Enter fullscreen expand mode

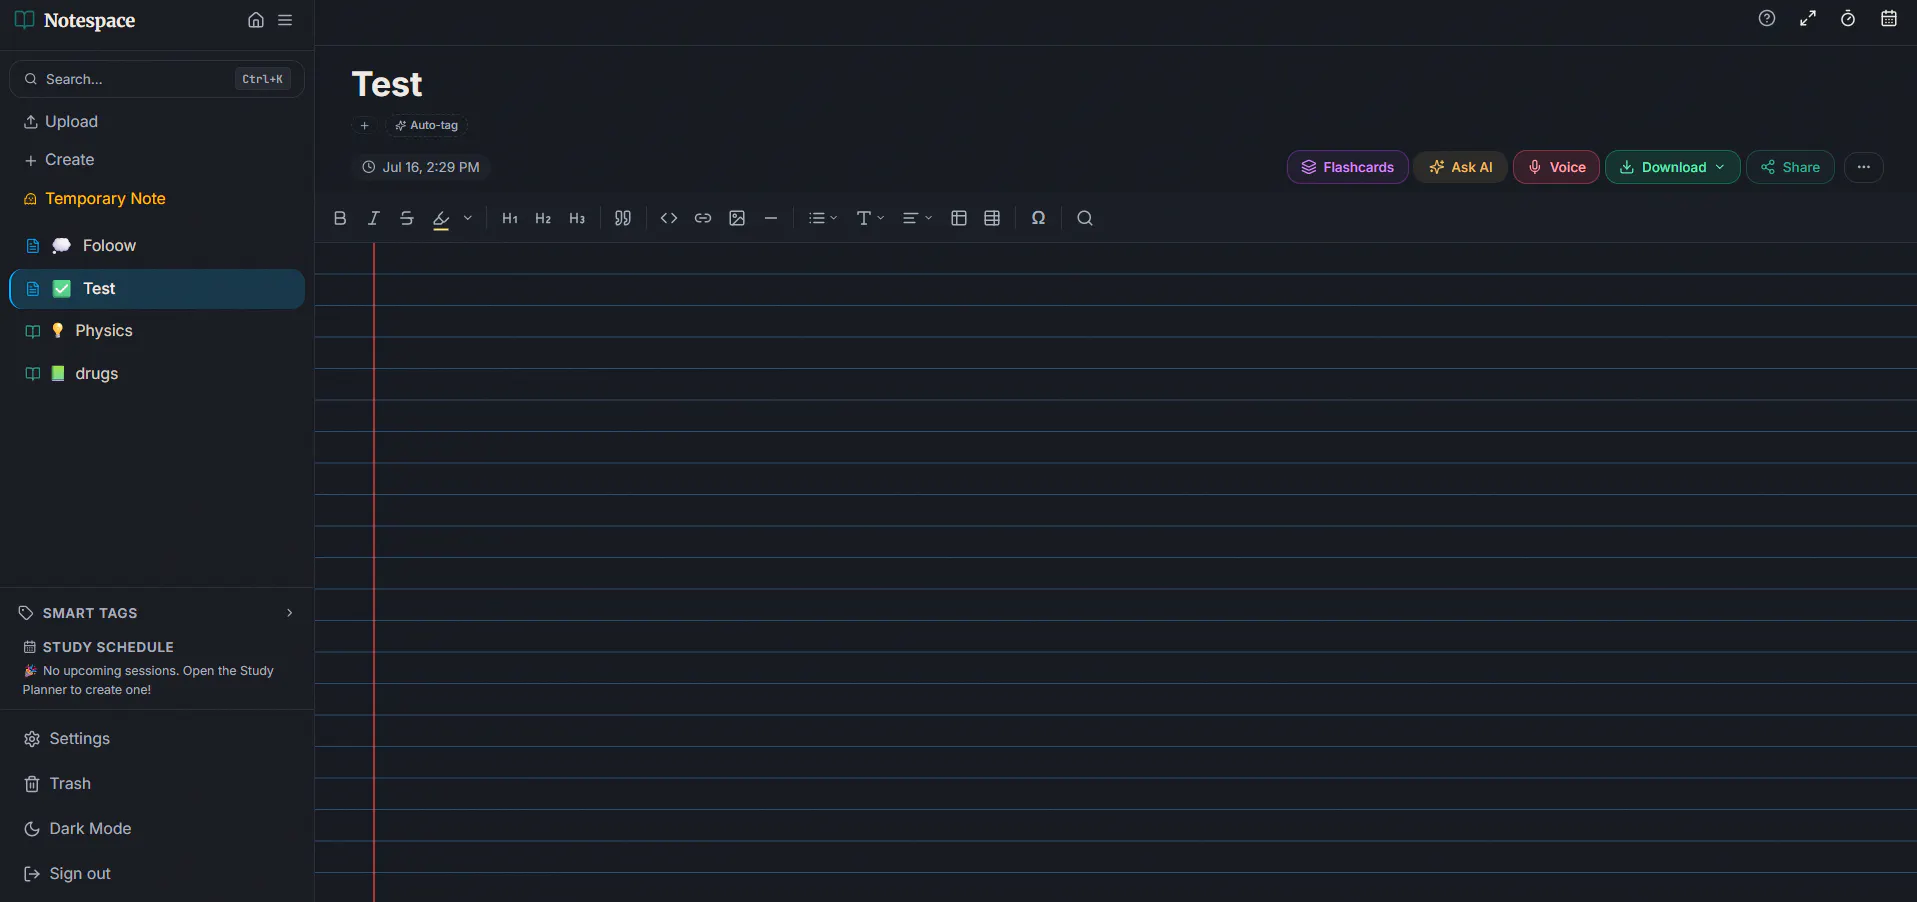(x=1808, y=18)
